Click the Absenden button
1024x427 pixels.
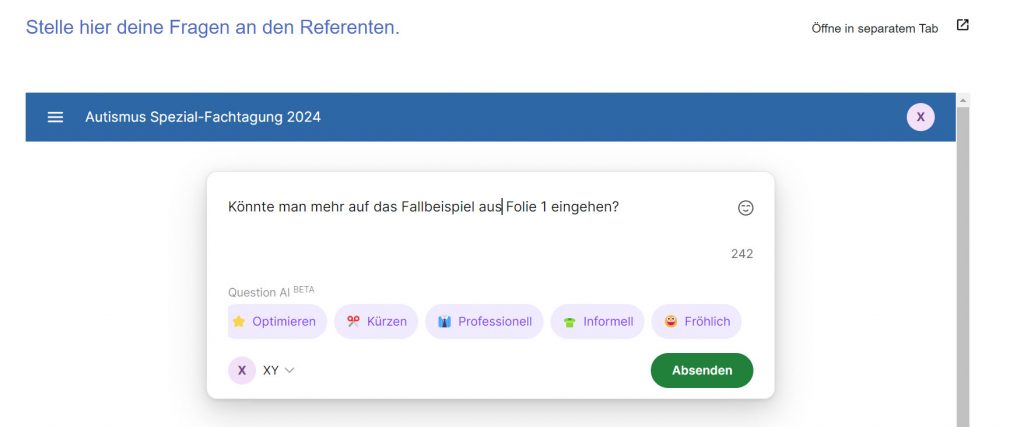click(x=701, y=370)
